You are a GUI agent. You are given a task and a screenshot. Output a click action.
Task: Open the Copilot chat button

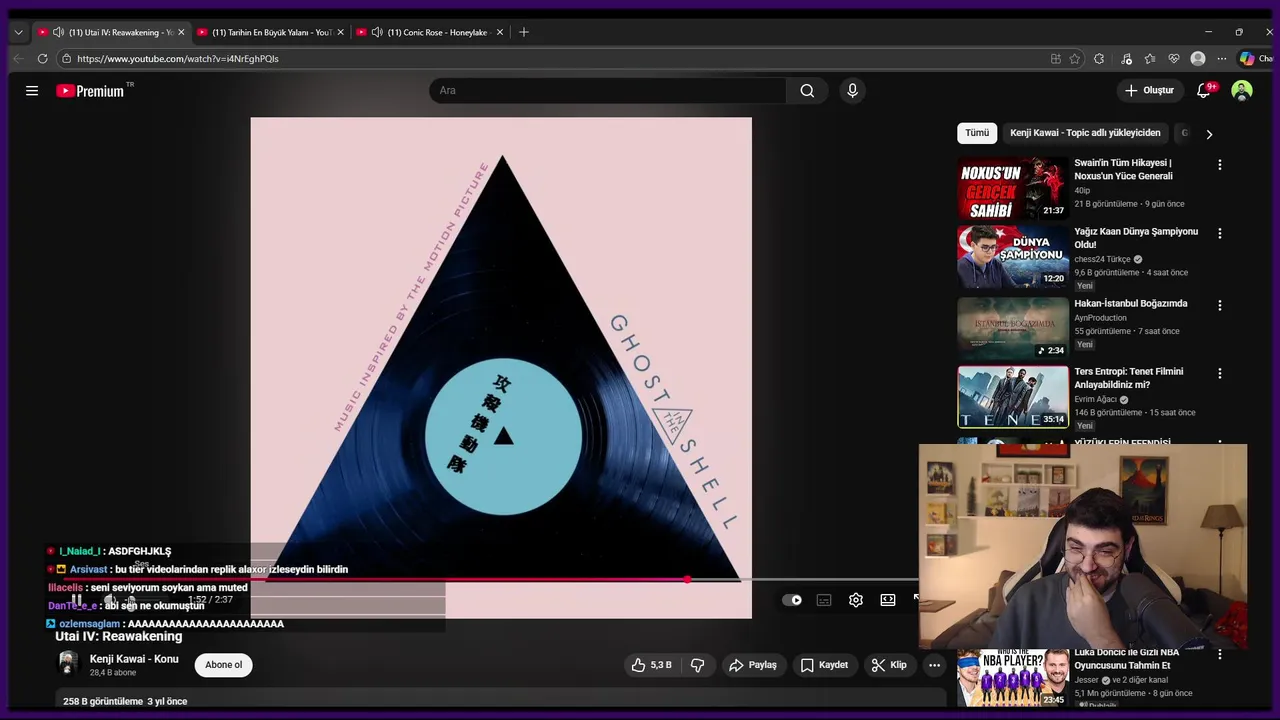pyautogui.click(x=1255, y=59)
